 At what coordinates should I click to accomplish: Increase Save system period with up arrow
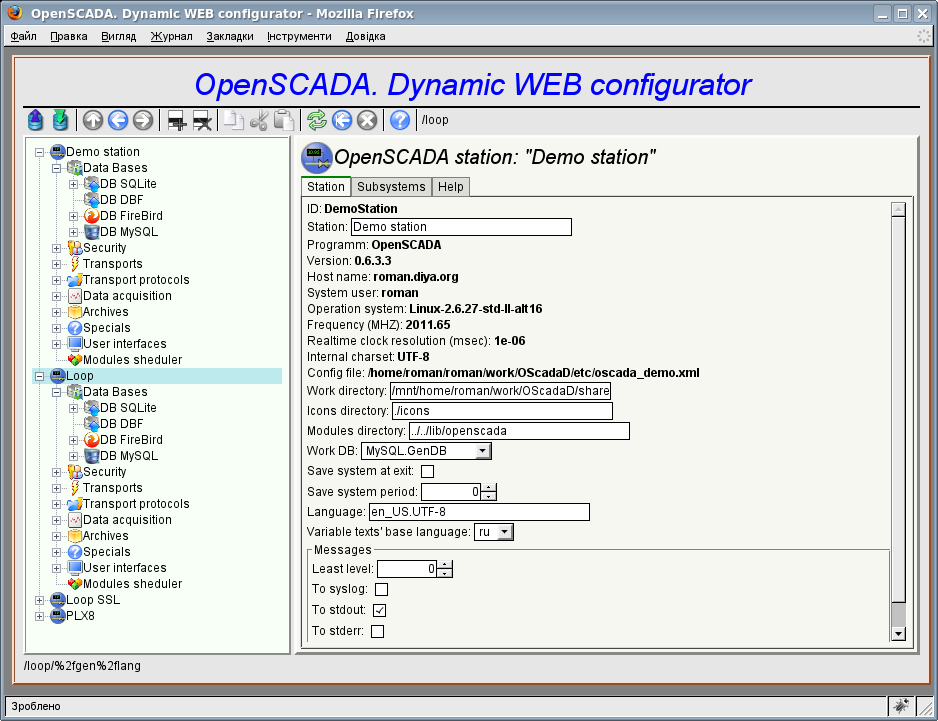[x=489, y=488]
